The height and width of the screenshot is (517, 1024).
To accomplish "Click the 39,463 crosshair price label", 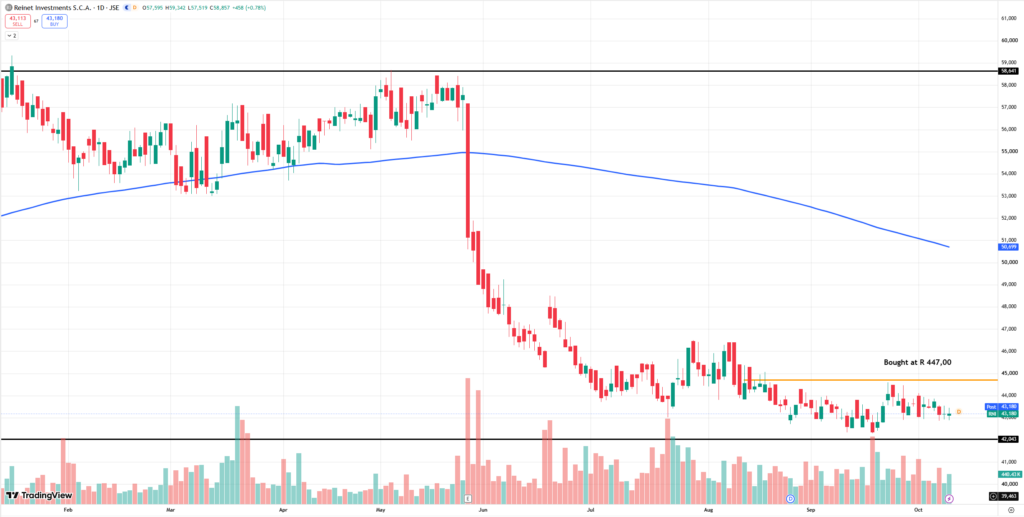I will tap(1008, 496).
